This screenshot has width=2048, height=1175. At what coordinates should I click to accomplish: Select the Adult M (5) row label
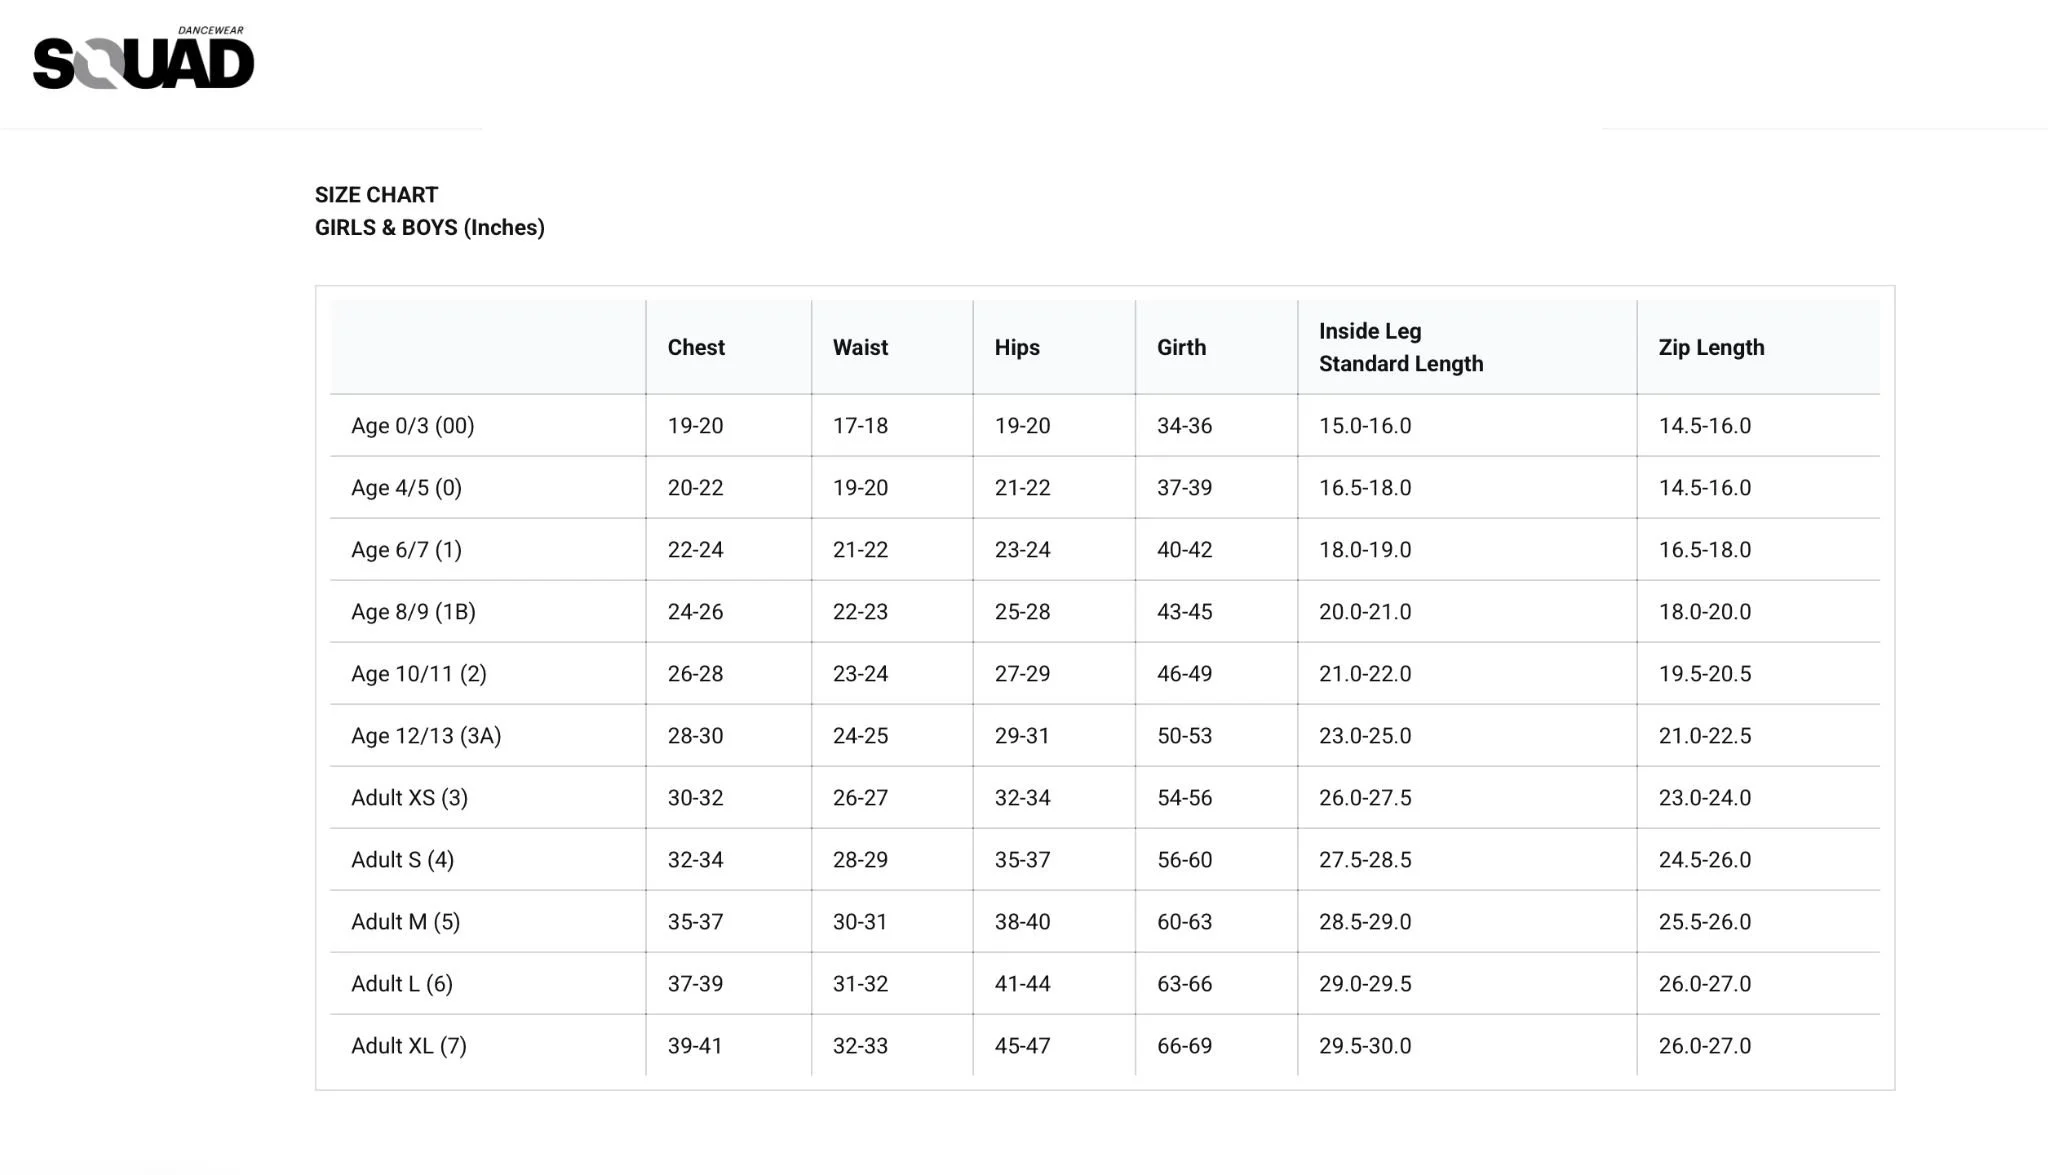coord(405,922)
